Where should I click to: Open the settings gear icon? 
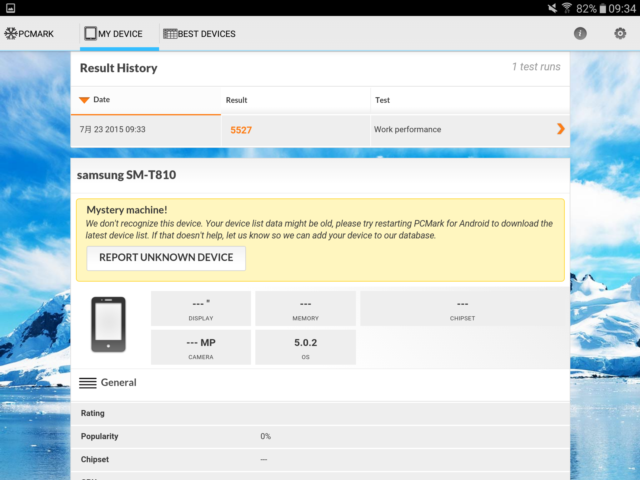[x=620, y=33]
